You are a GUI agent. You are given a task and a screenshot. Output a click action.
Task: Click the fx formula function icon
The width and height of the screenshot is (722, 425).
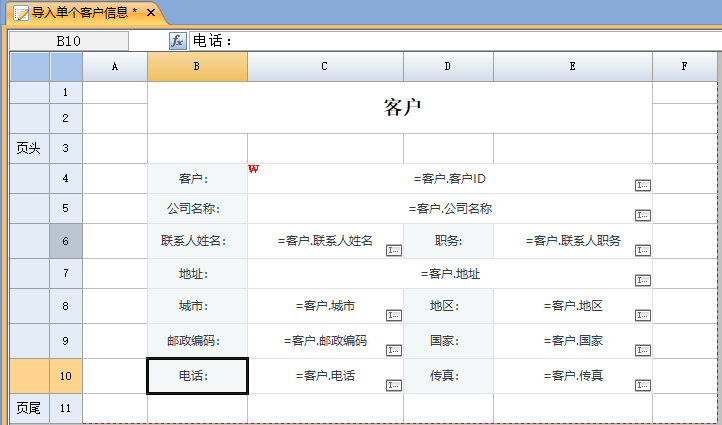pos(177,41)
